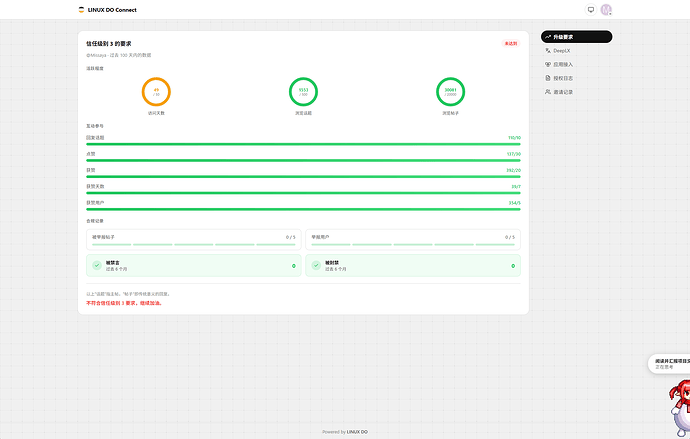The width and height of the screenshot is (690, 439).
Task: Click the 被举报帖子 0 / 5 card
Action: (x=194, y=240)
